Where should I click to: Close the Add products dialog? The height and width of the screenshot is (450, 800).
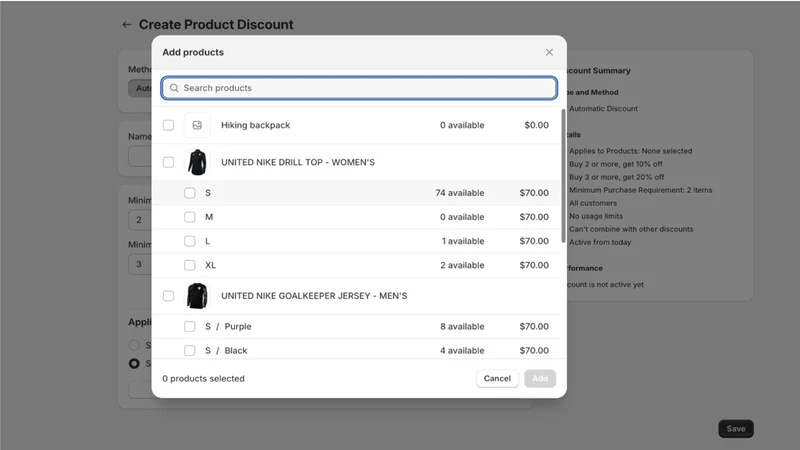tap(549, 52)
